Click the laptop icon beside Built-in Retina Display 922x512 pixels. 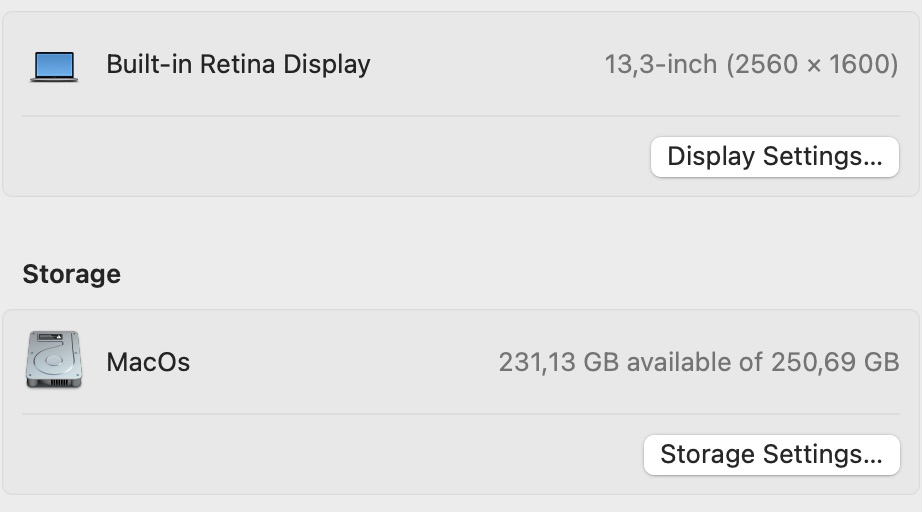pos(54,66)
